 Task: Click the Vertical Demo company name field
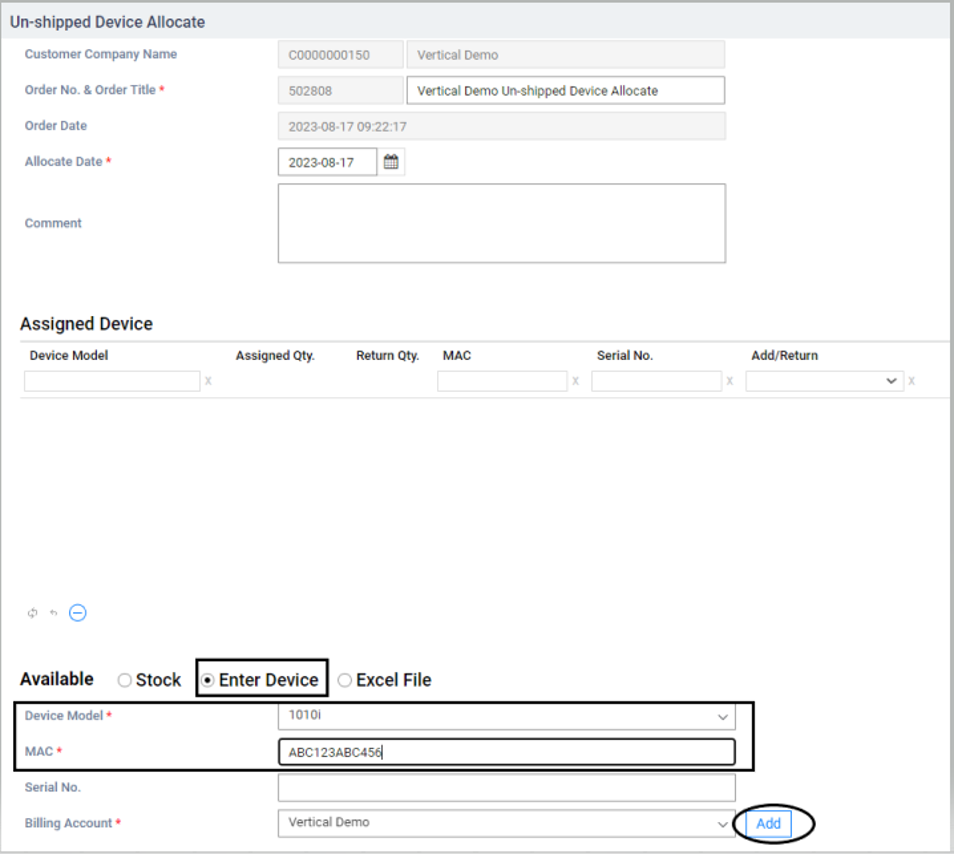[x=565, y=55]
